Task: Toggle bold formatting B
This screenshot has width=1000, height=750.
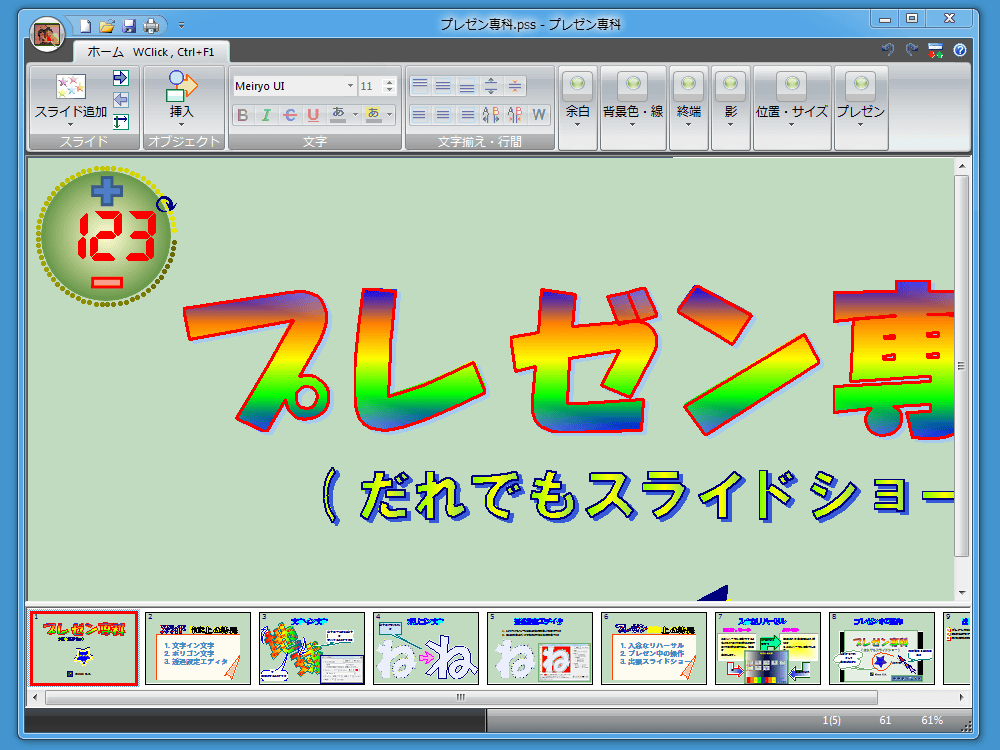Action: (242, 115)
